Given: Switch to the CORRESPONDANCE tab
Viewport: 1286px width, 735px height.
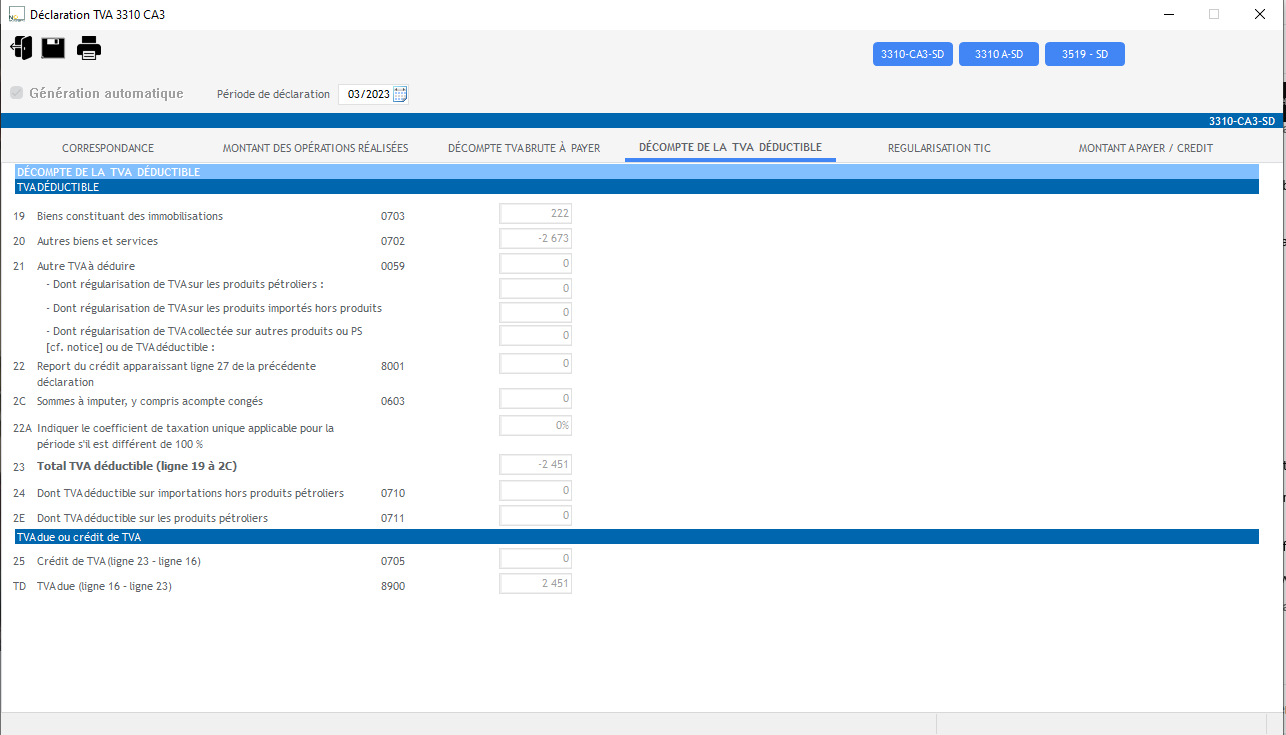Looking at the screenshot, I should click(108, 148).
